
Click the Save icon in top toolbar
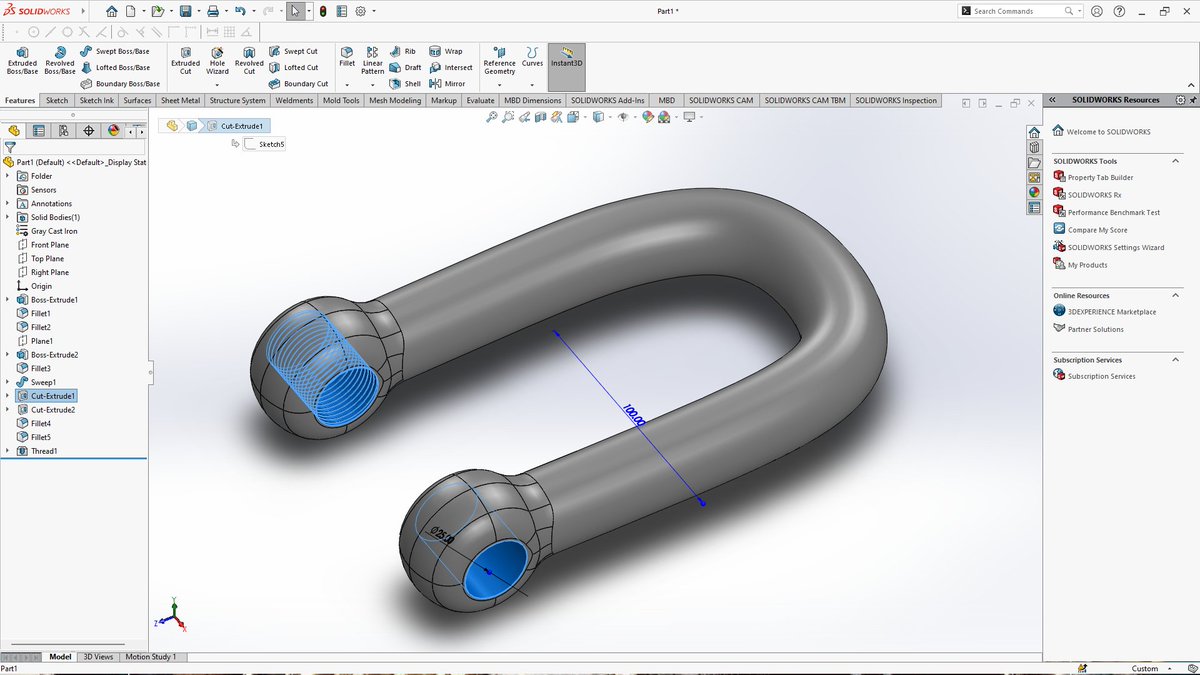coord(185,11)
